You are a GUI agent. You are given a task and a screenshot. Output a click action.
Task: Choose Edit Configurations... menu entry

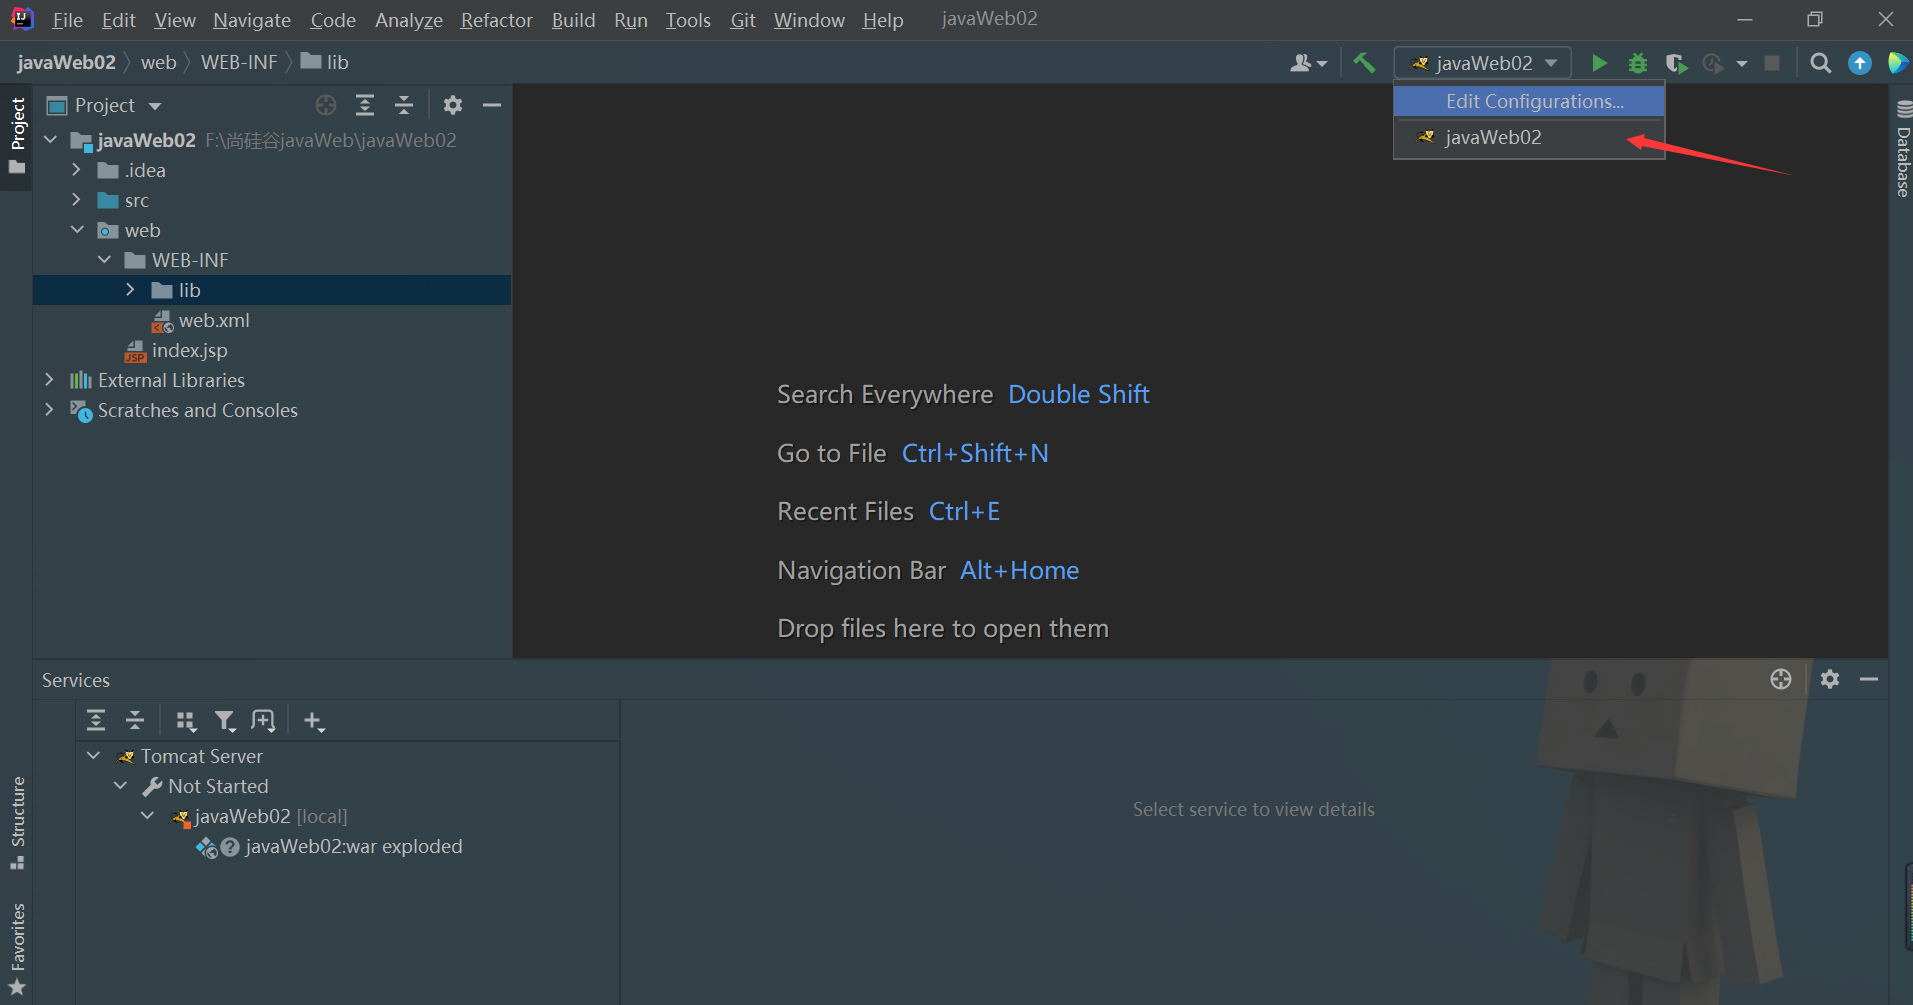tap(1529, 101)
